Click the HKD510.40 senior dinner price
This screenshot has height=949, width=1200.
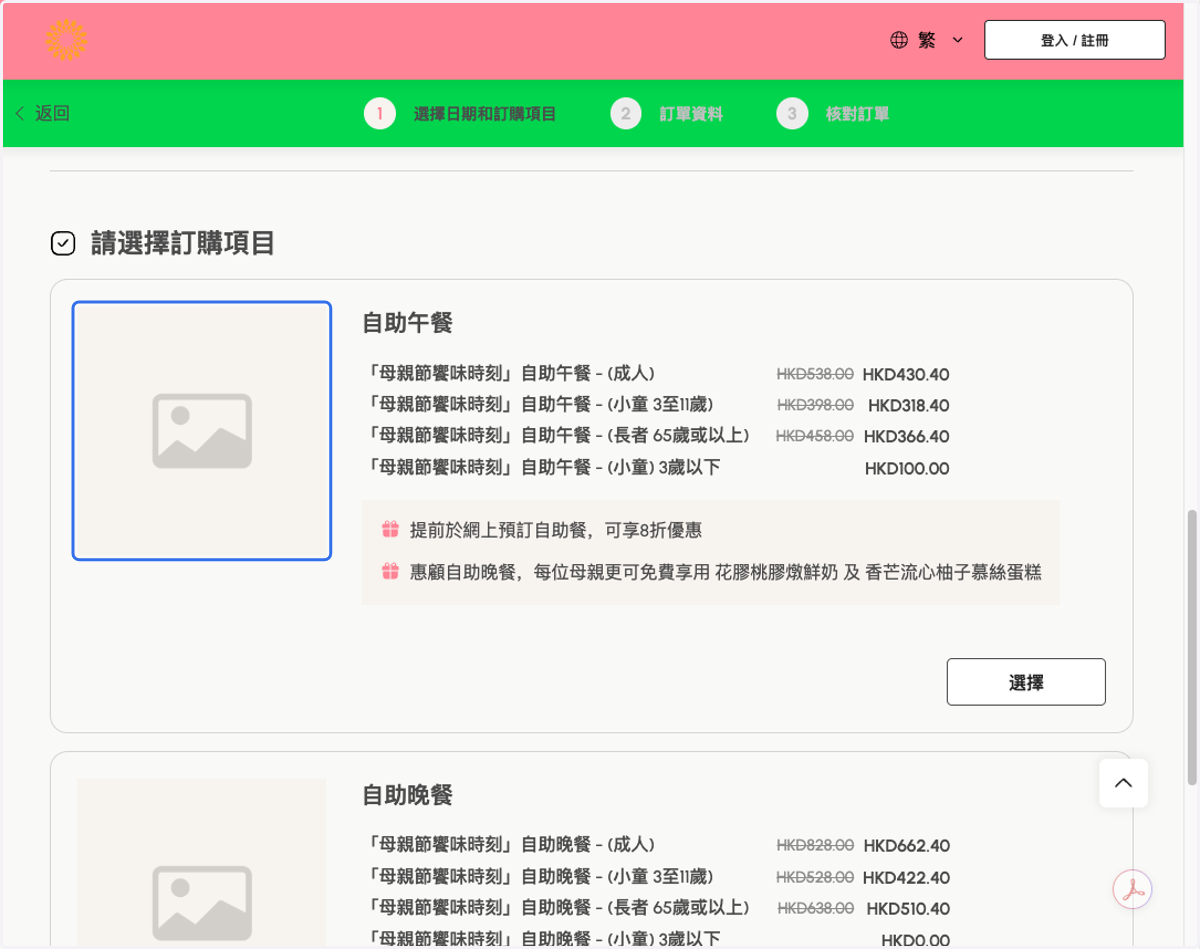(x=908, y=909)
